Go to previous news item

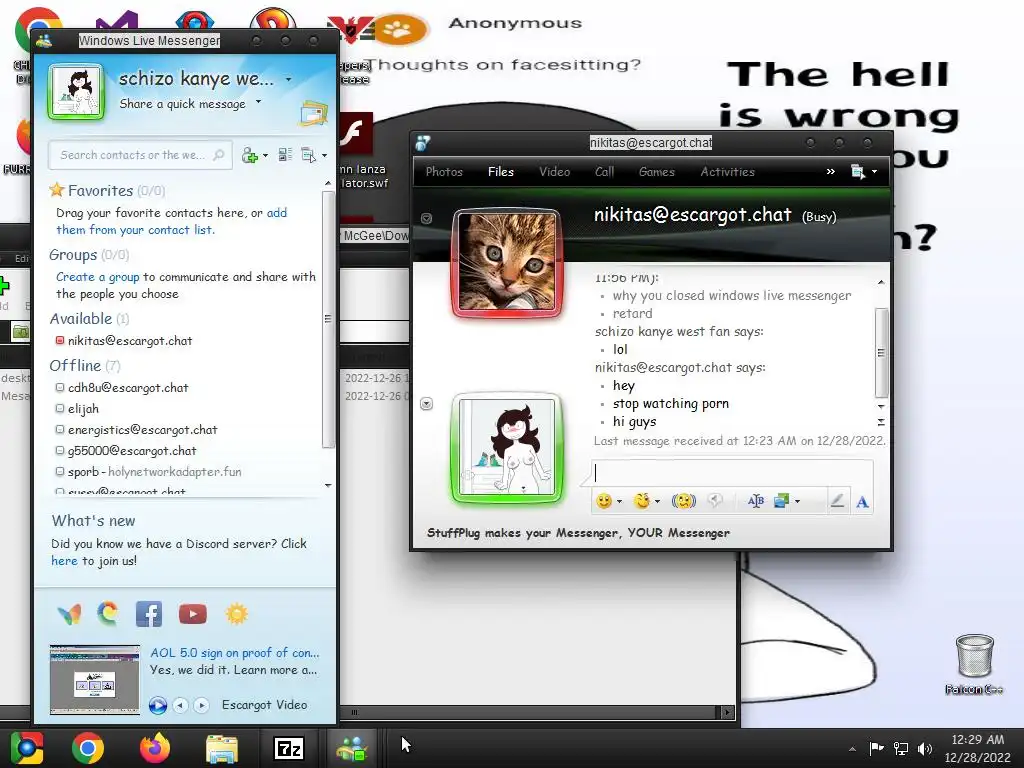181,705
